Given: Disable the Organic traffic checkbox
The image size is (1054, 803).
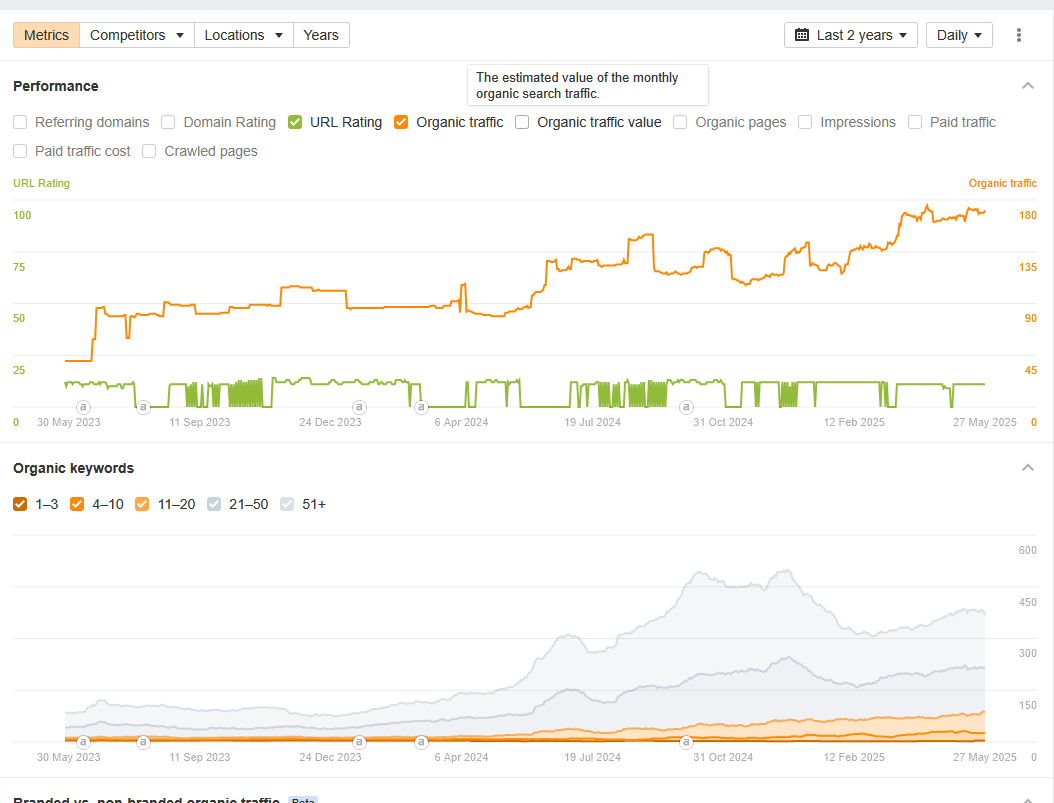Looking at the screenshot, I should tap(401, 122).
